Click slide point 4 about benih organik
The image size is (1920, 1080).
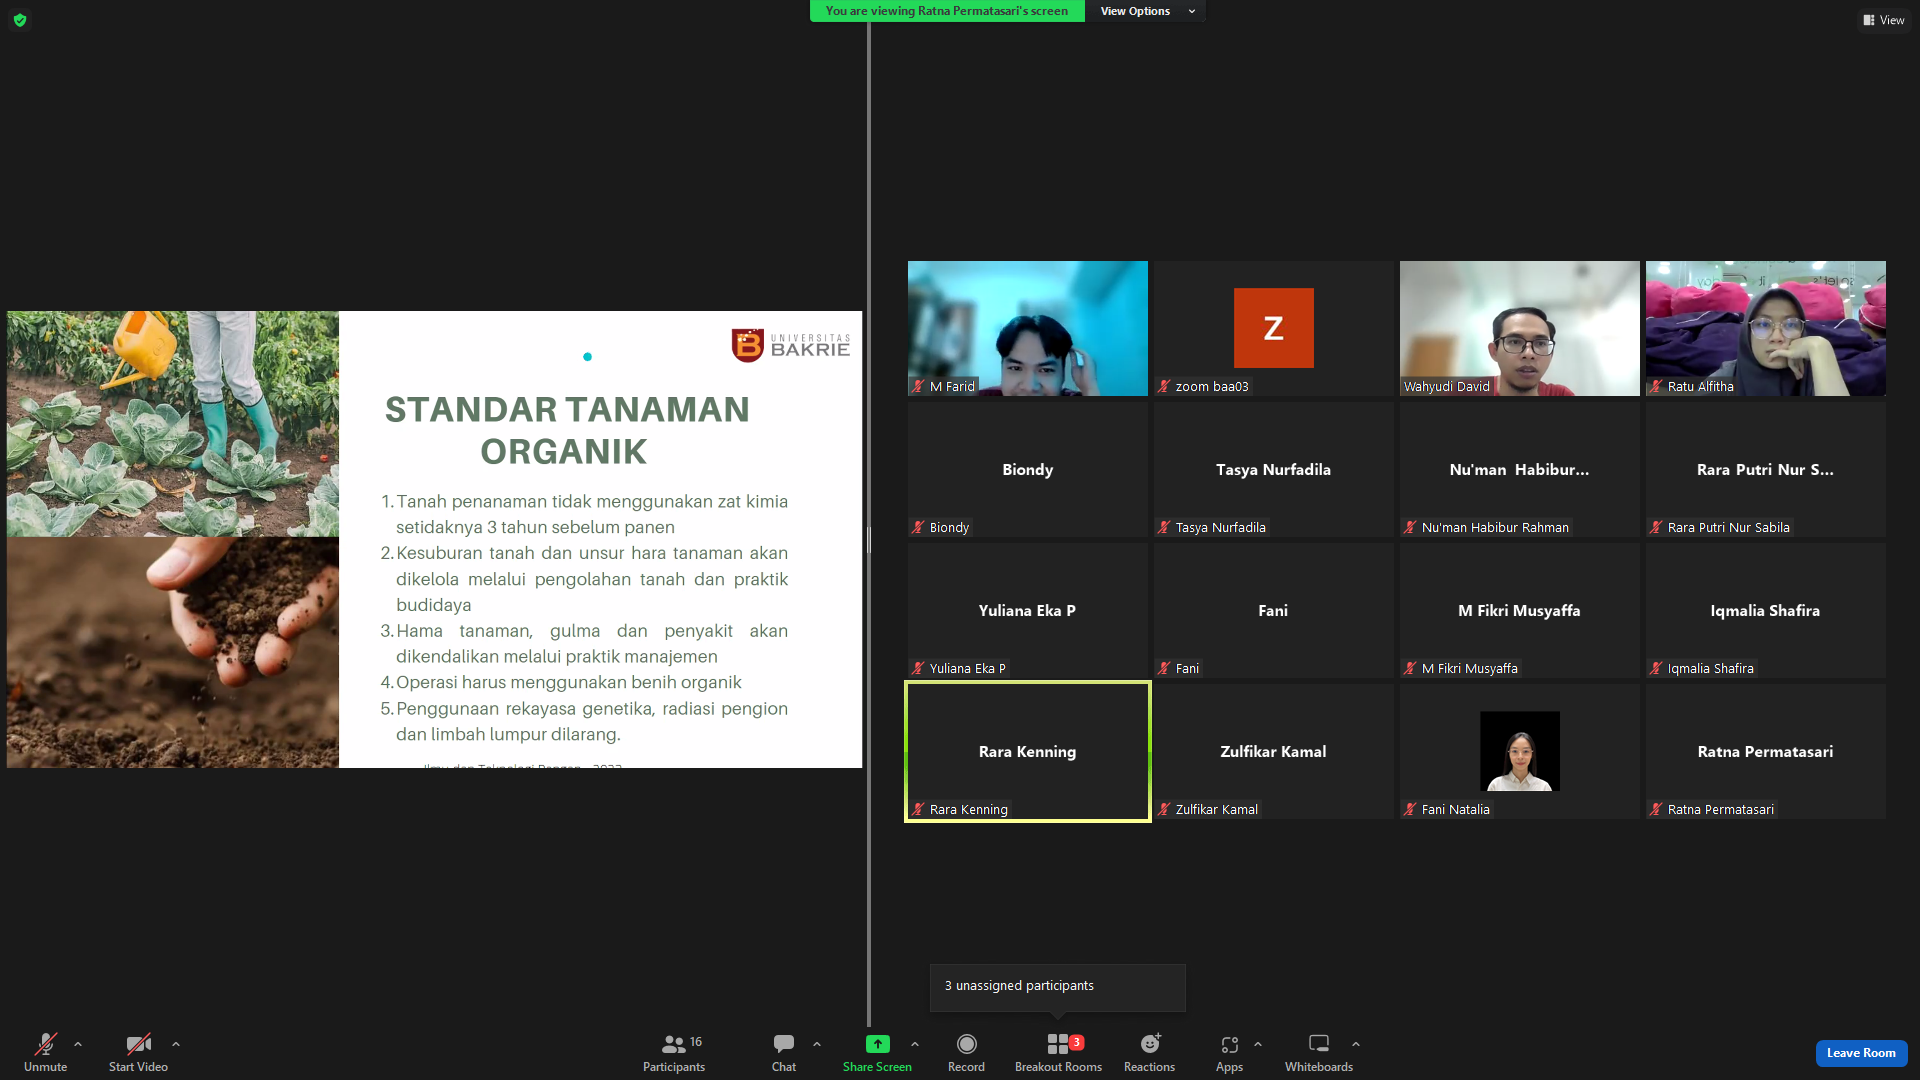tap(561, 682)
